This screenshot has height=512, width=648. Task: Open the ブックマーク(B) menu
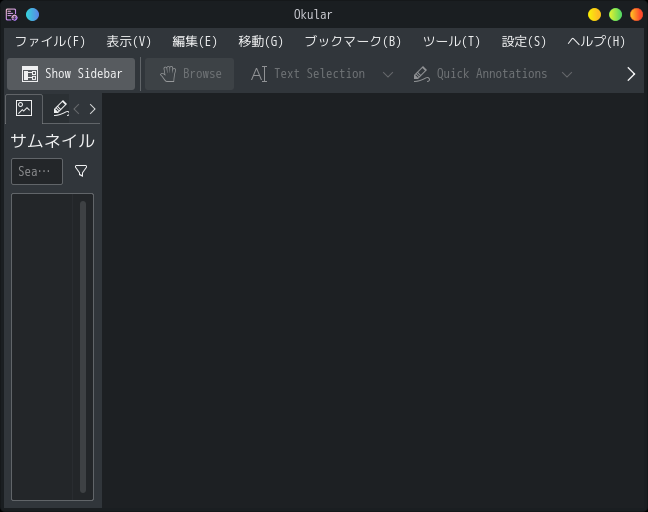(x=353, y=41)
